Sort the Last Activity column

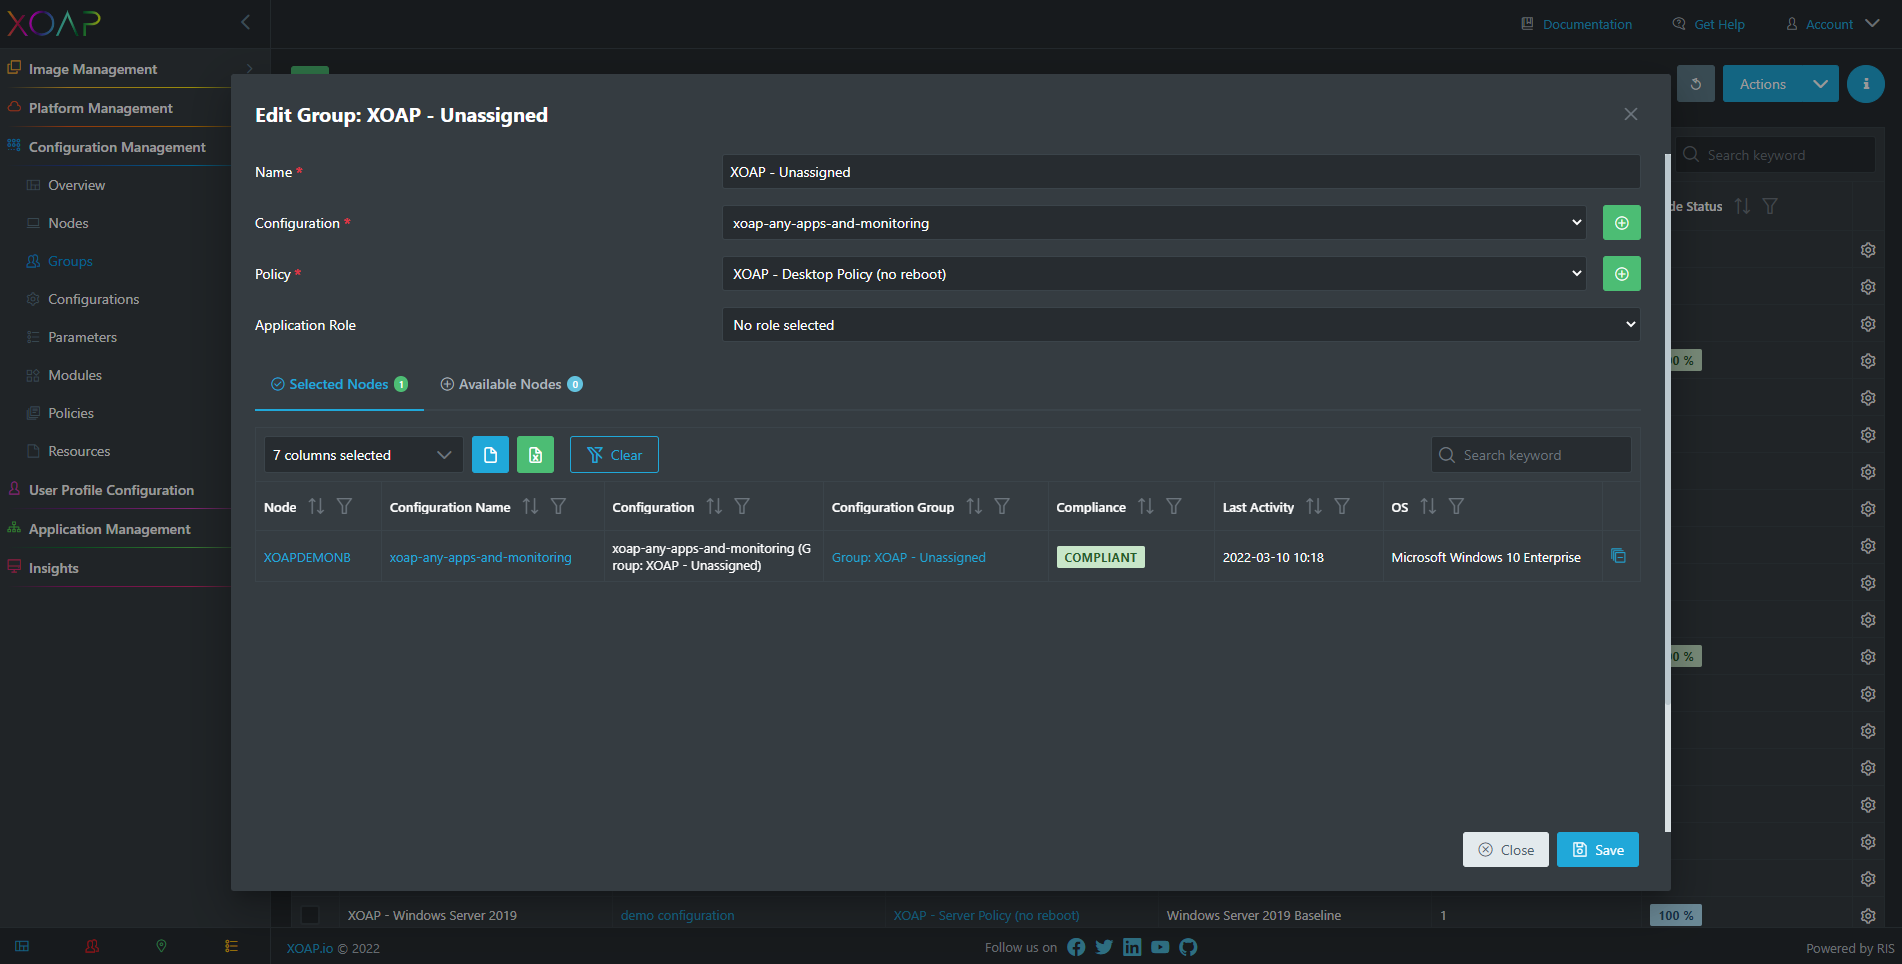pyautogui.click(x=1314, y=507)
